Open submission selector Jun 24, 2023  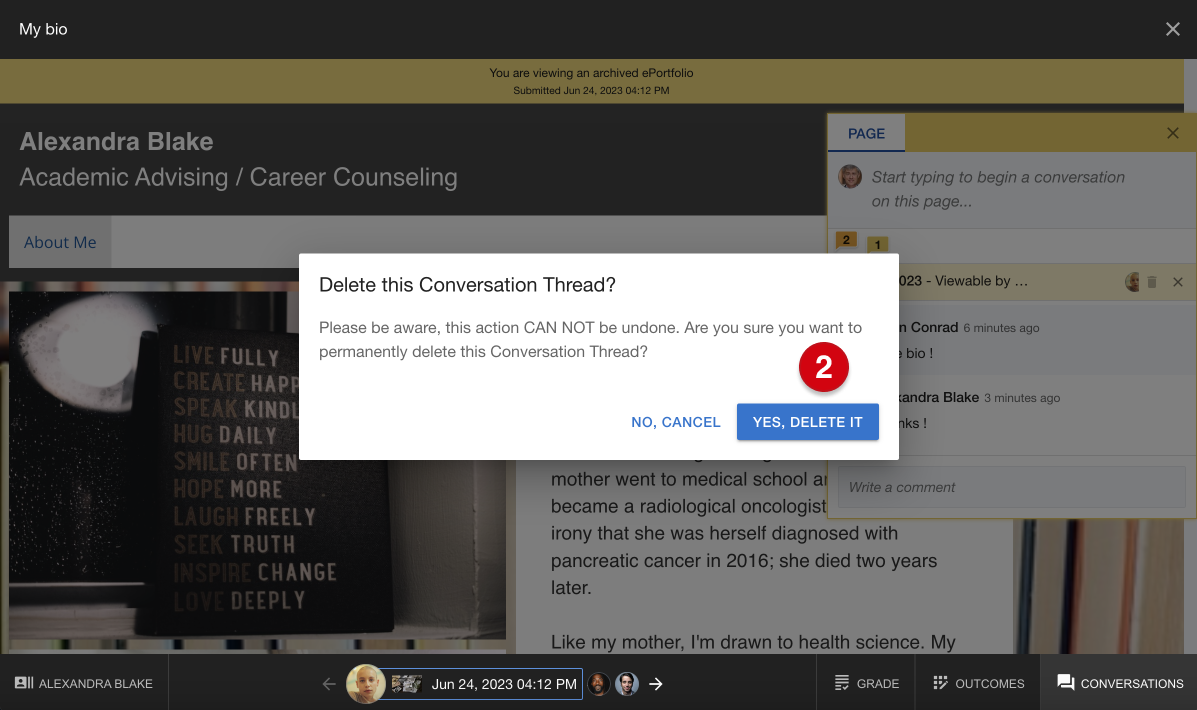[x=482, y=684]
